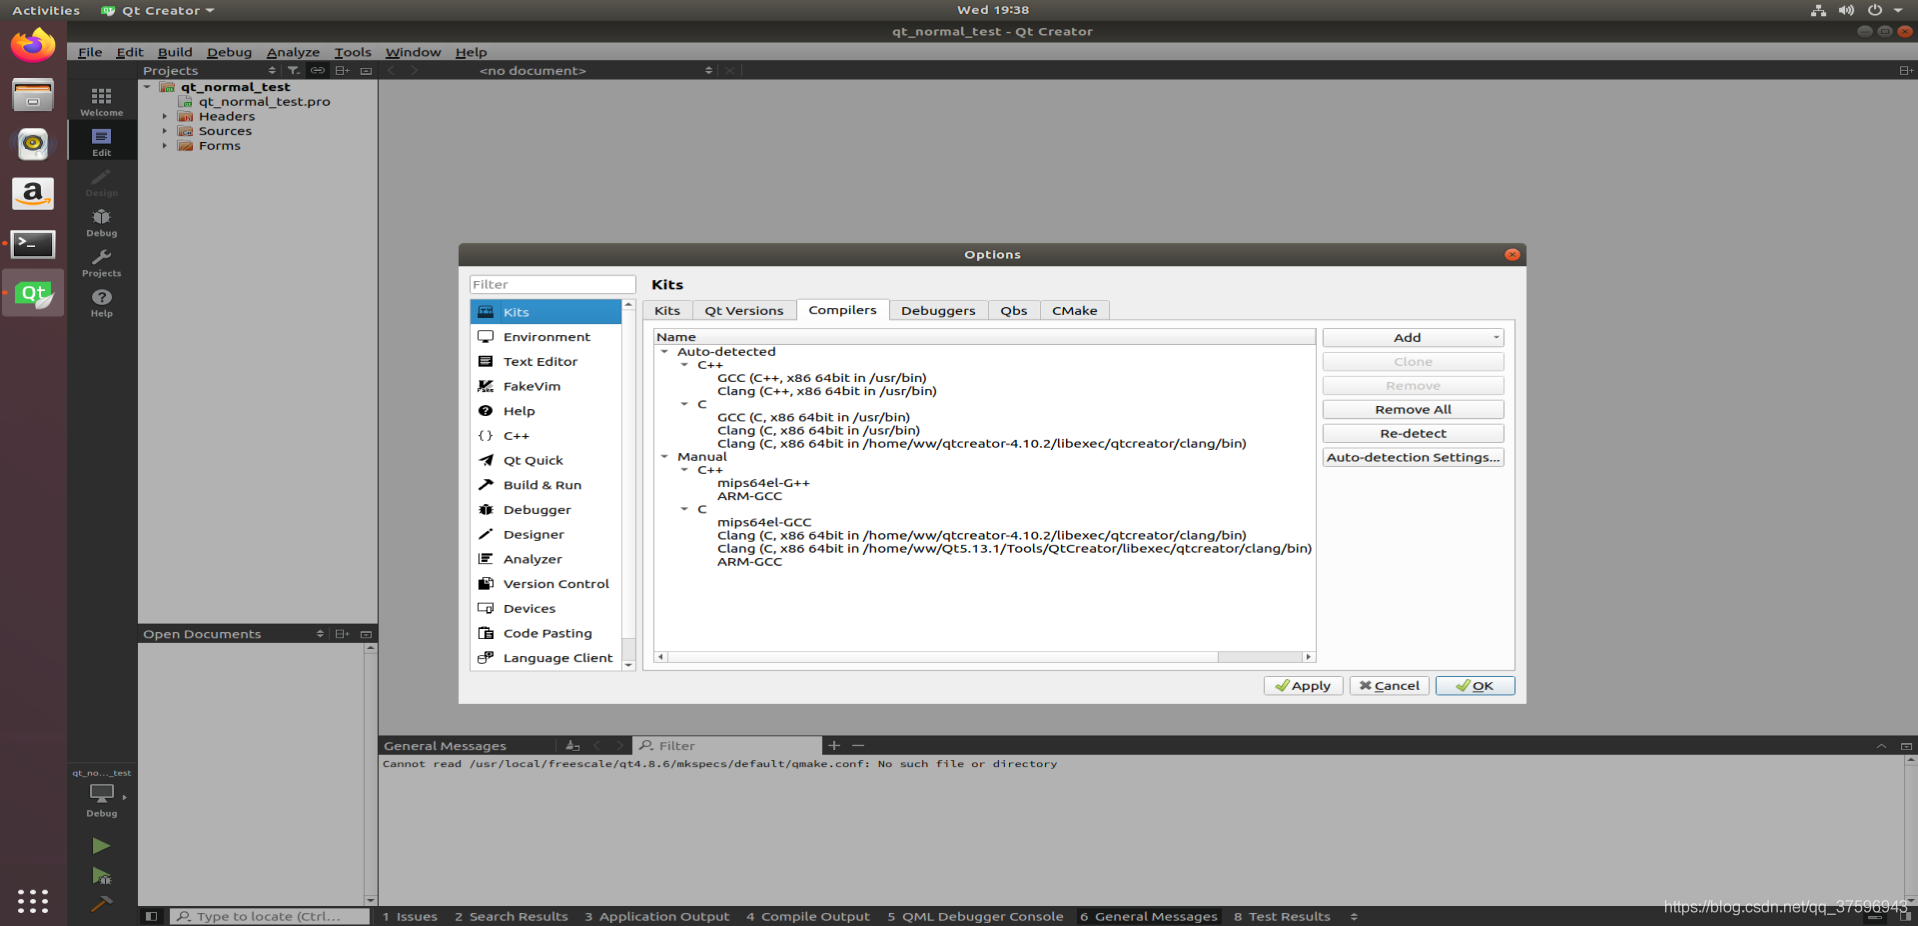This screenshot has height=926, width=1918.
Task: Click the Type to locate search field
Action: 269,916
